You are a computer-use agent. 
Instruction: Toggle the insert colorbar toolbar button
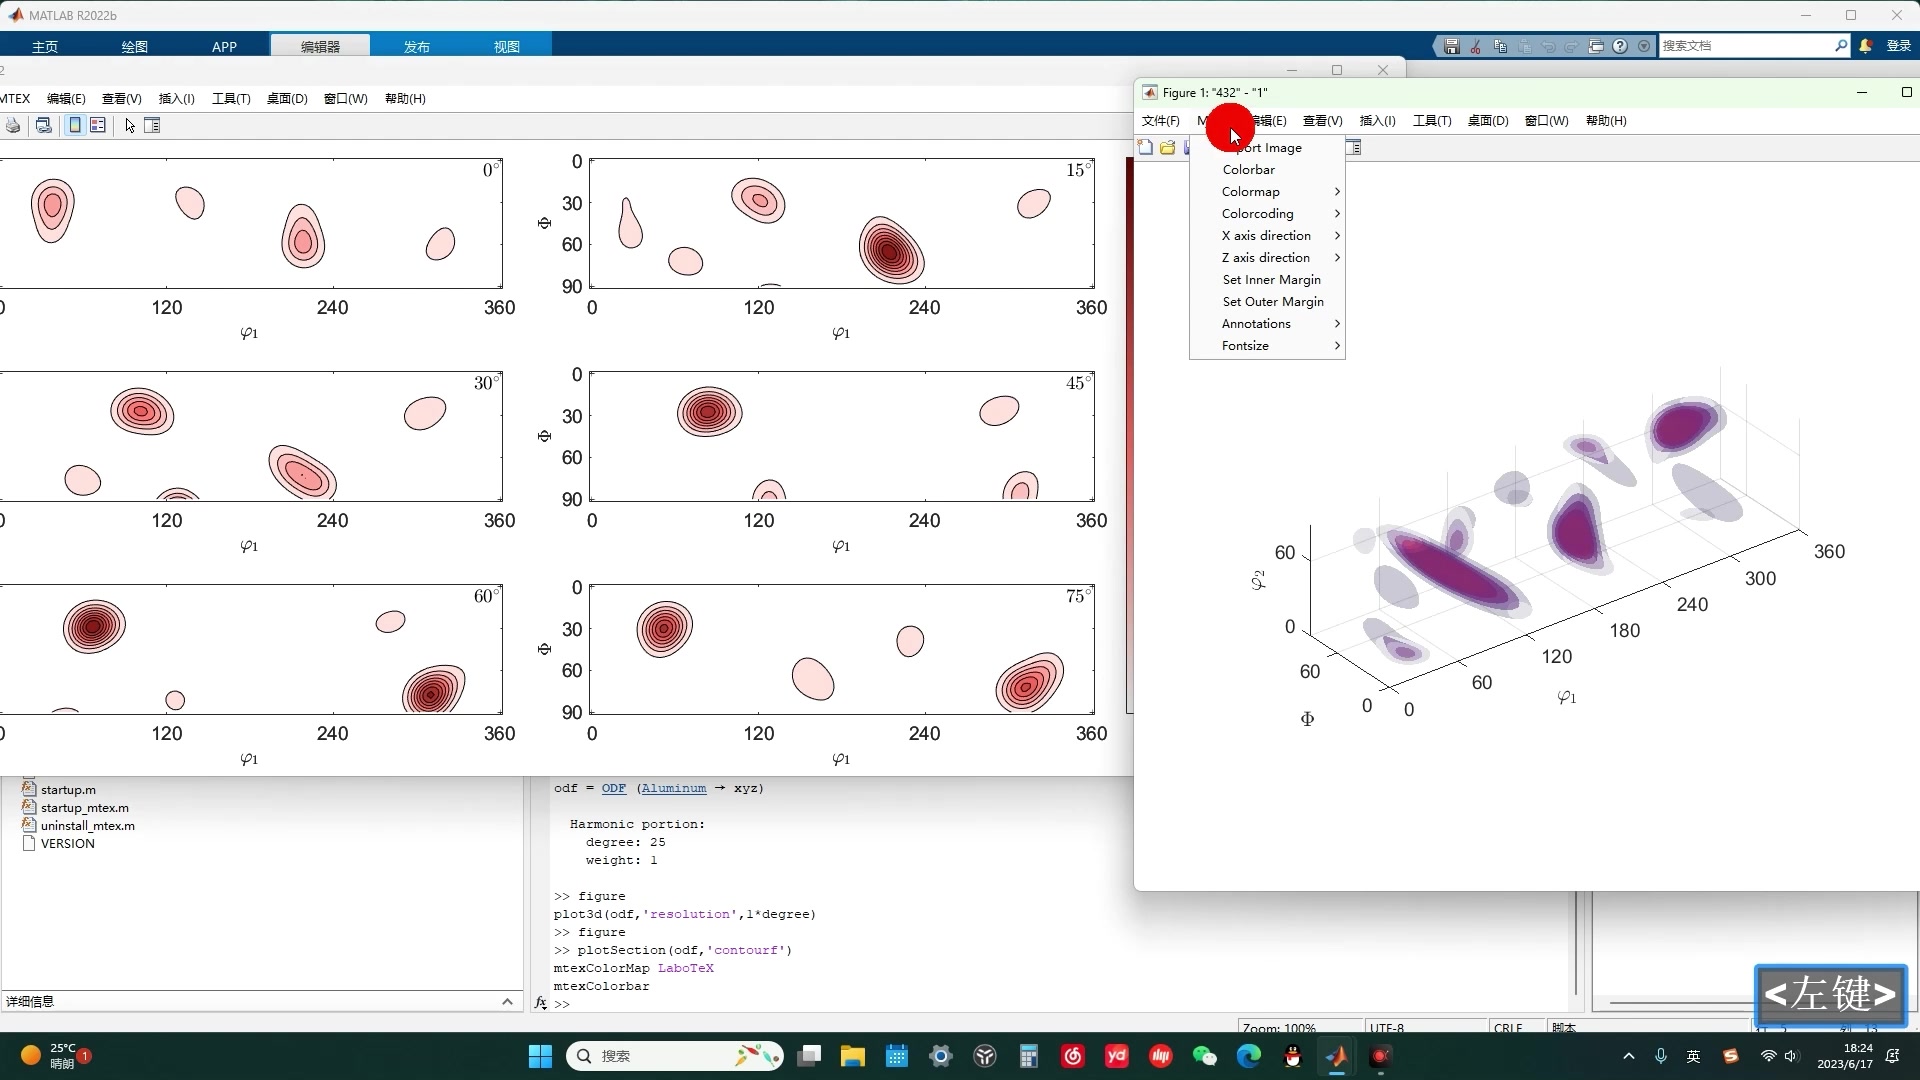(75, 126)
